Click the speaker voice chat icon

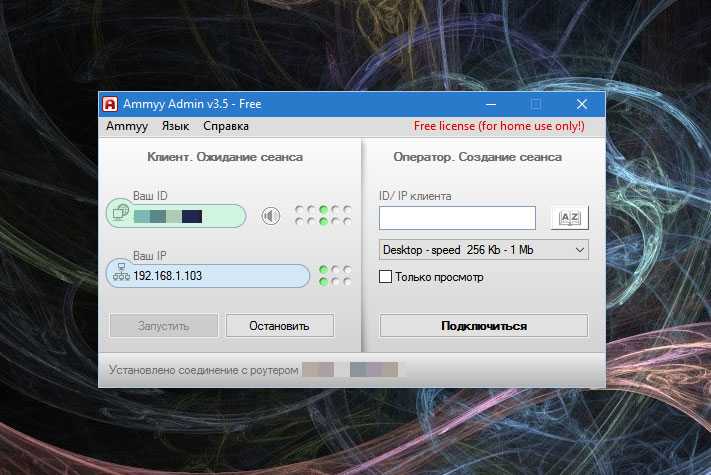click(271, 216)
